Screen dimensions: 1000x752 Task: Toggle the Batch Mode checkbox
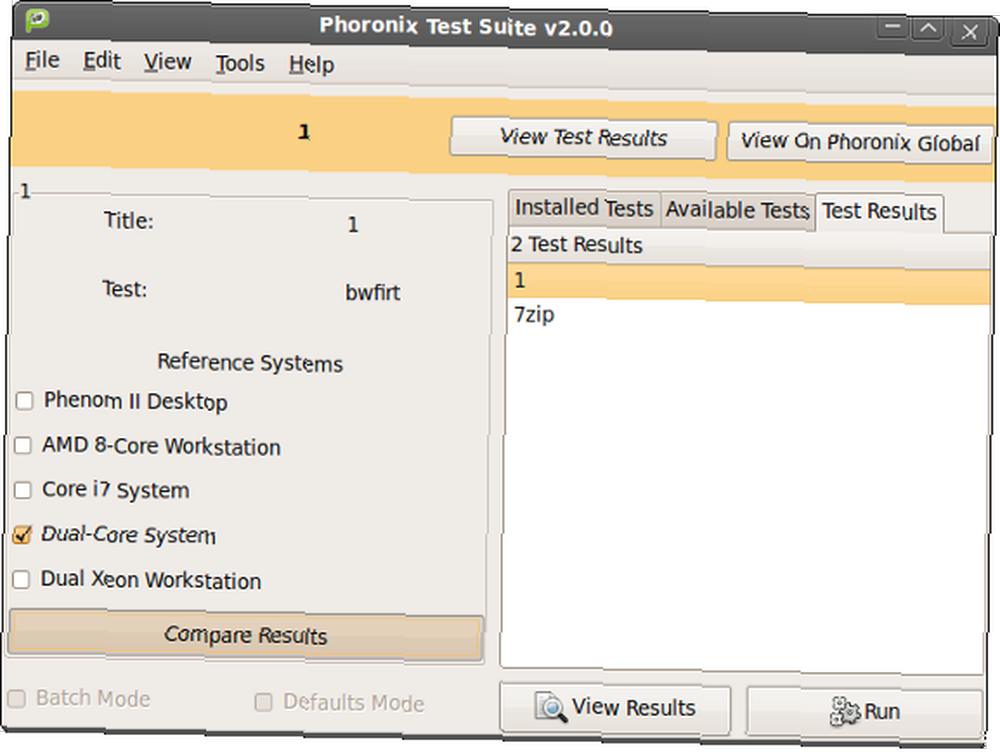(17, 699)
